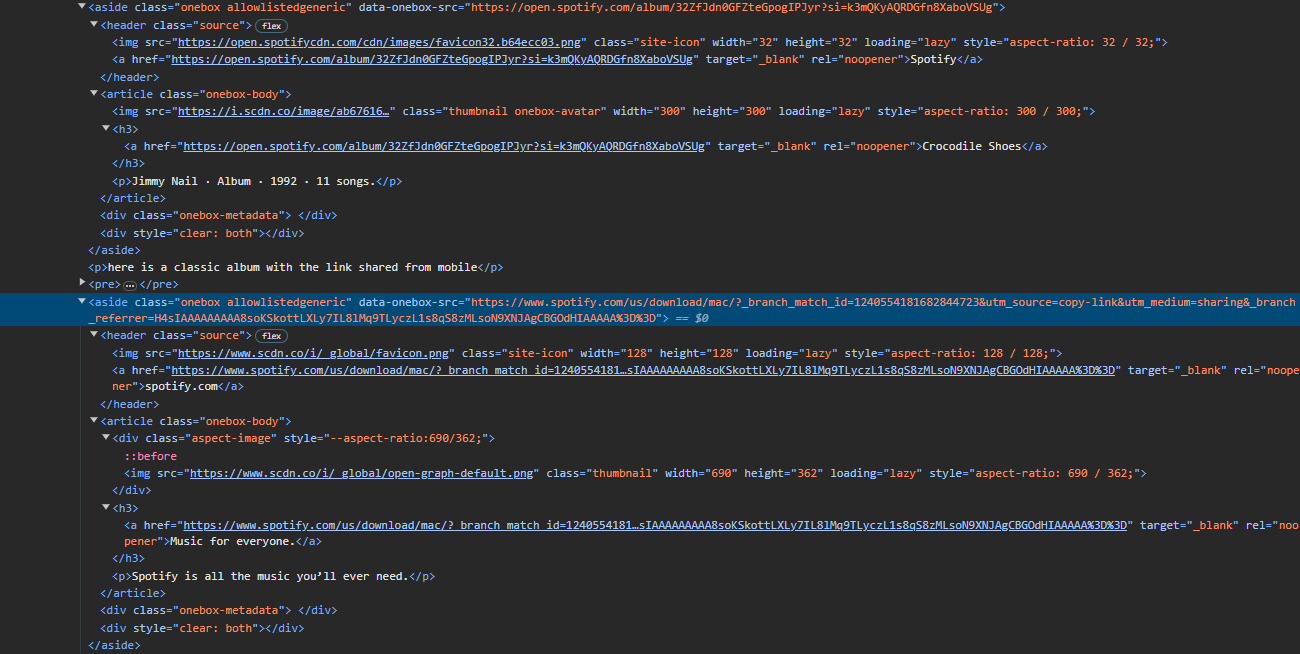Select the 'here is a classic album' paragraph
This screenshot has width=1300, height=654.
[x=295, y=267]
